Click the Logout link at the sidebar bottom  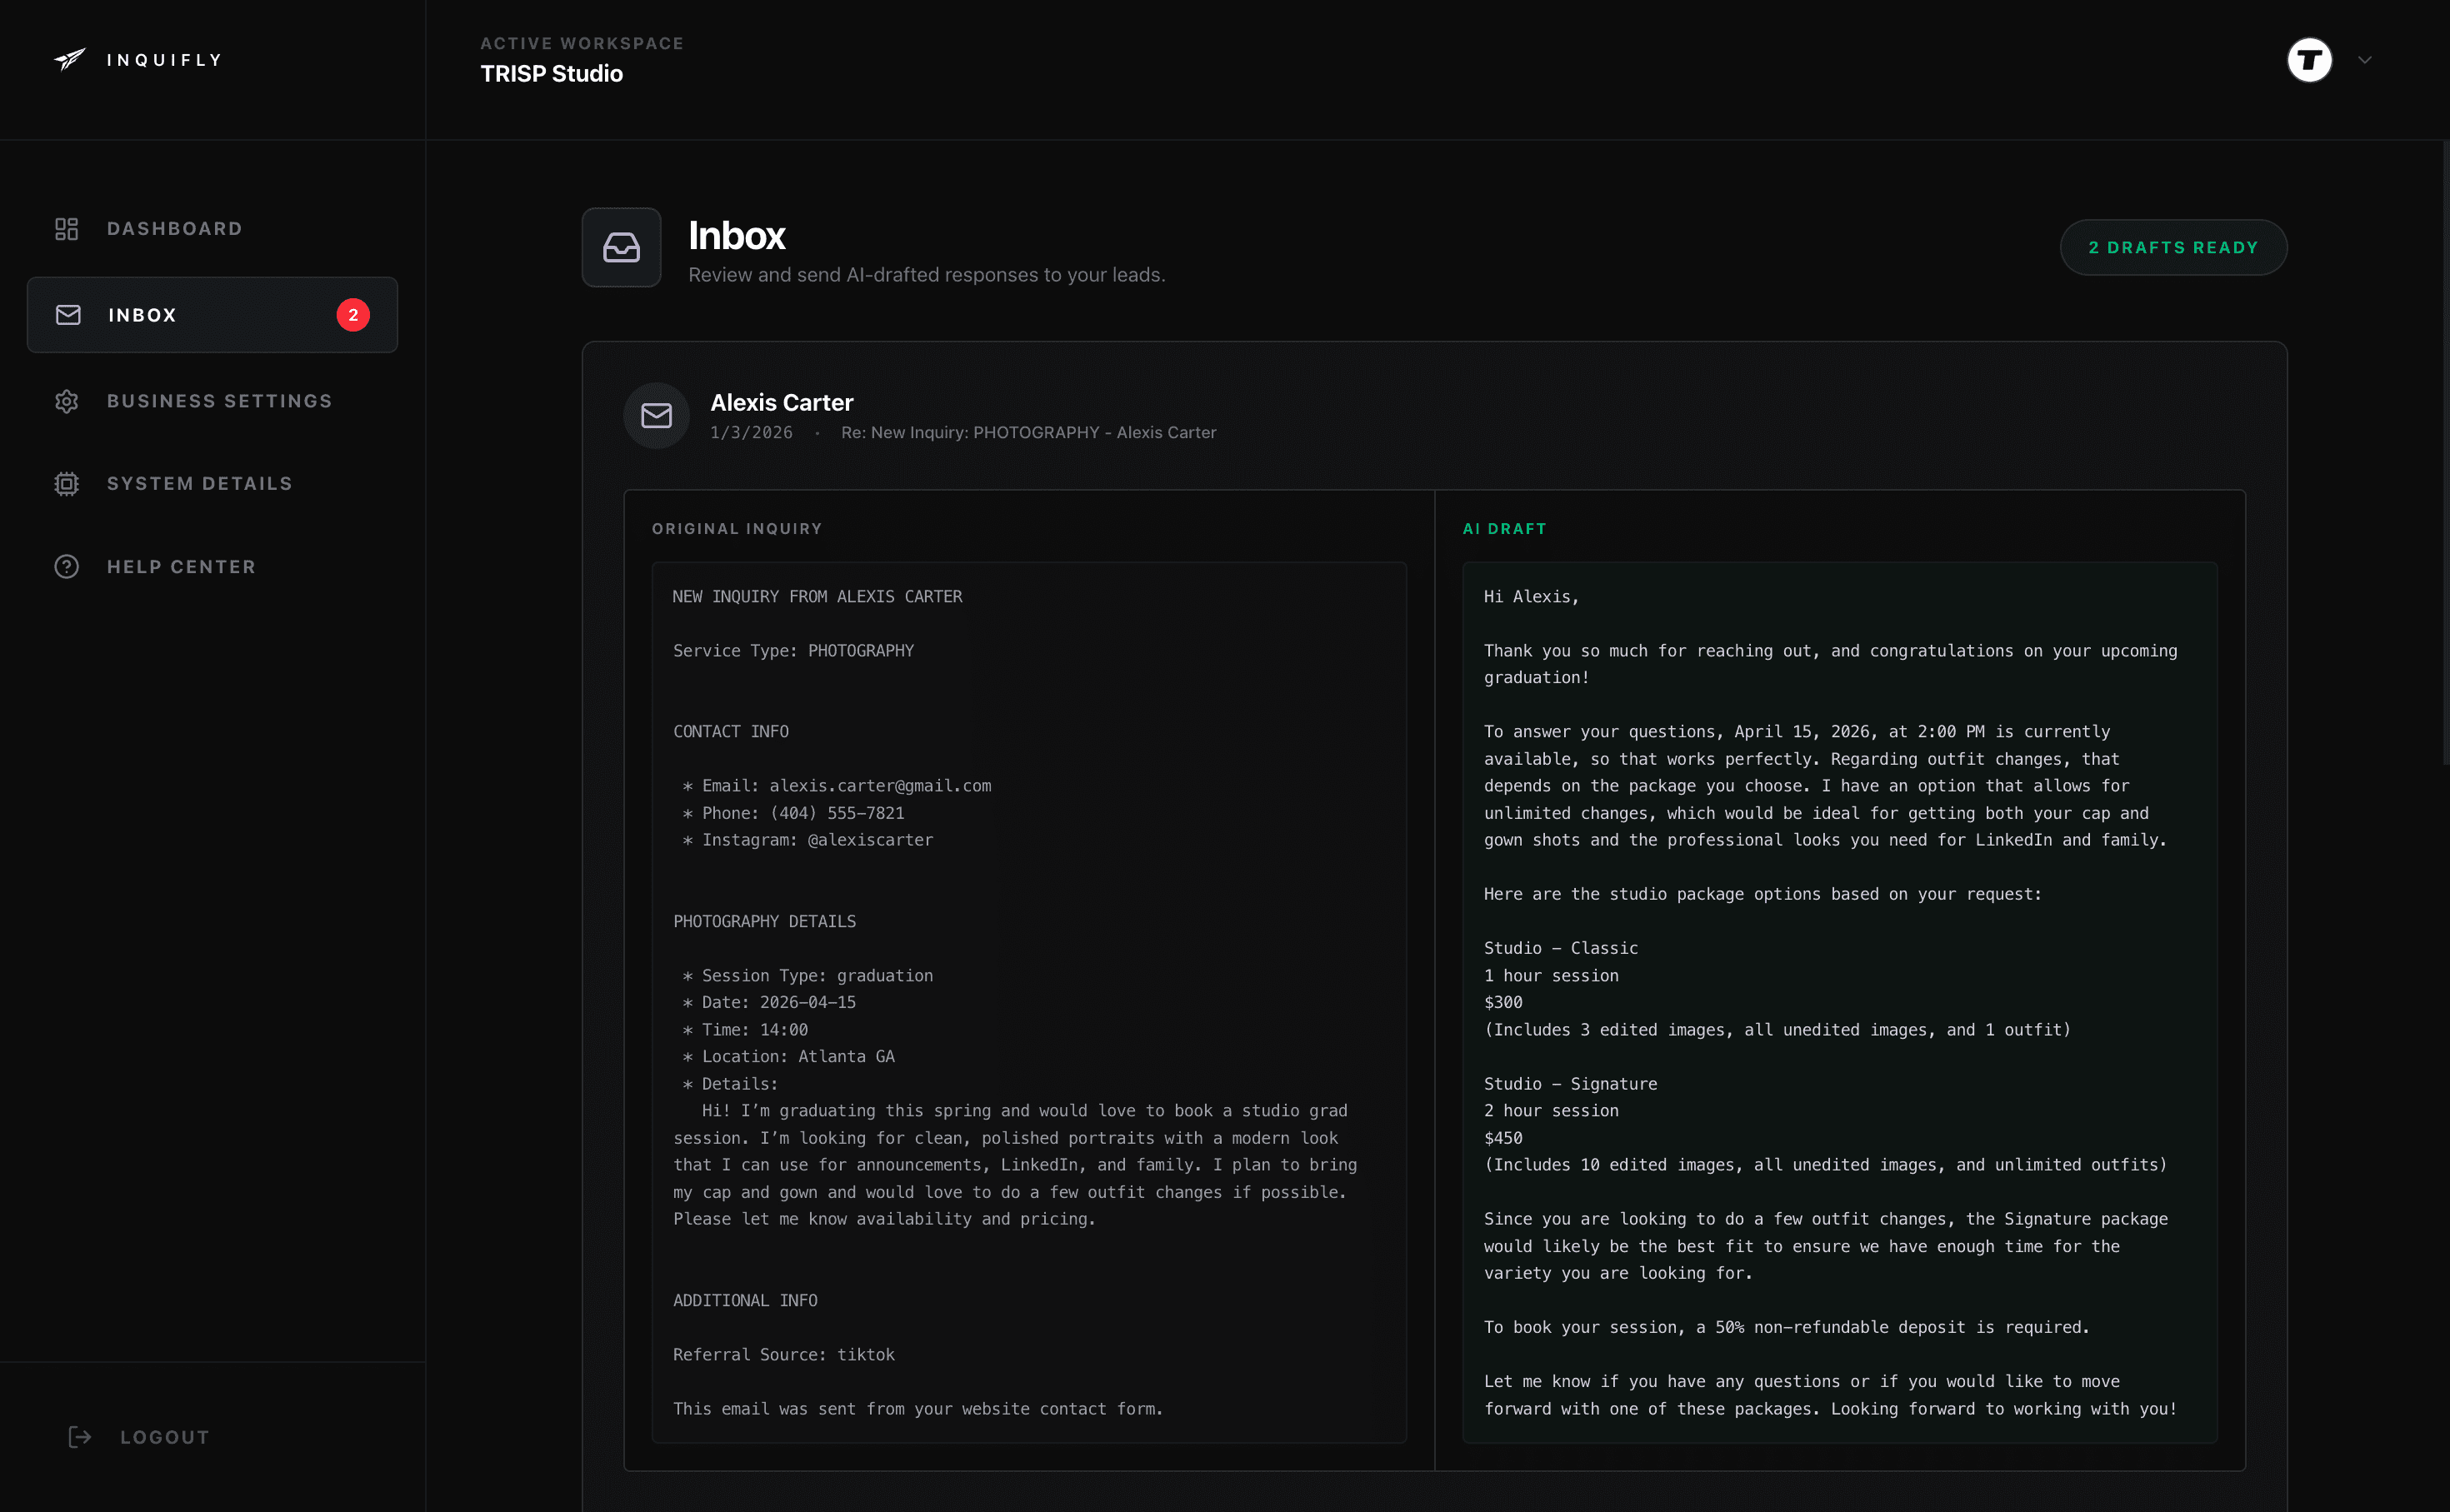point(164,1437)
